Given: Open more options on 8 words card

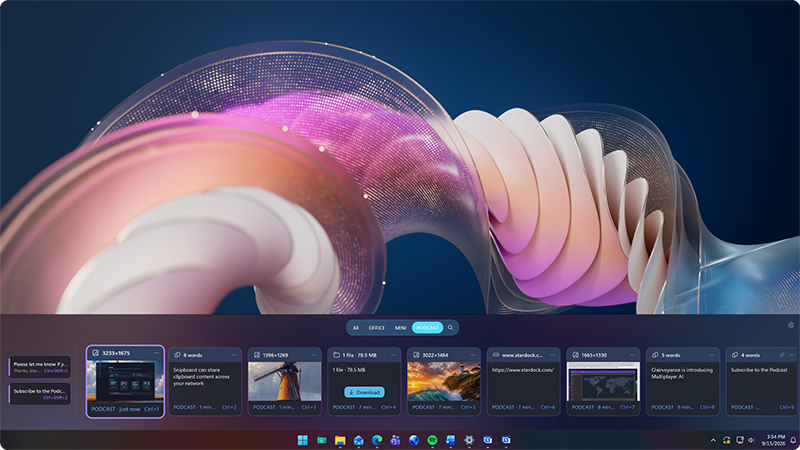Looking at the screenshot, I should pyautogui.click(x=234, y=355).
